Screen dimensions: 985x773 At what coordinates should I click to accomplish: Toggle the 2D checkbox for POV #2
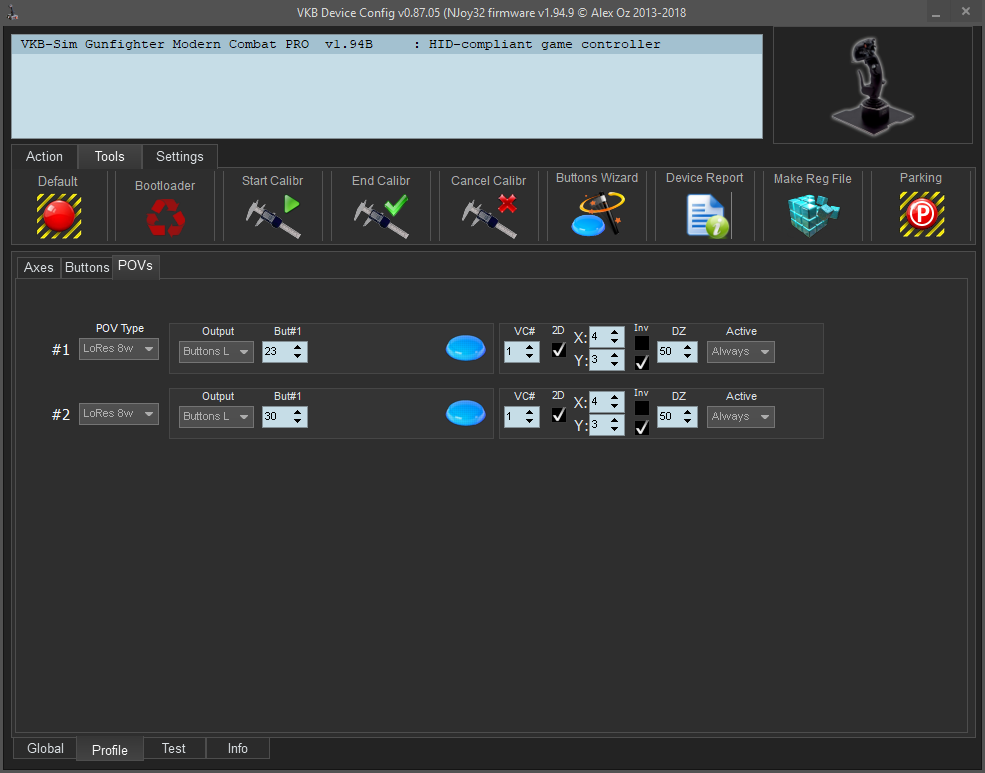[x=558, y=415]
